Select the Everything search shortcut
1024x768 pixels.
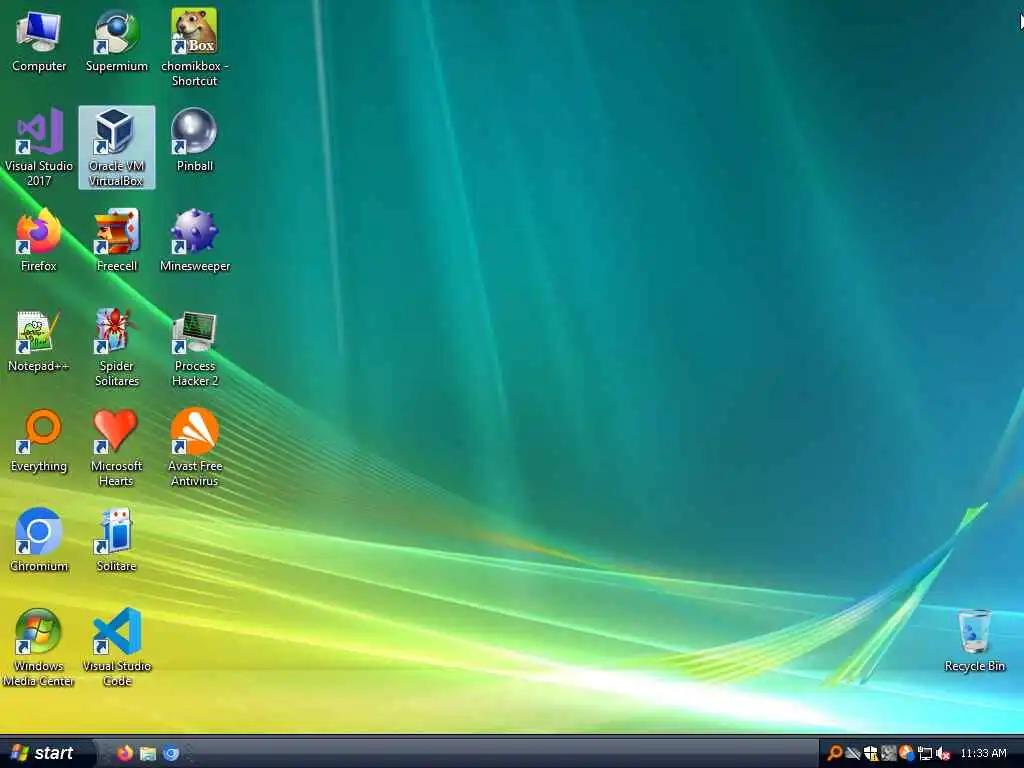click(x=39, y=441)
